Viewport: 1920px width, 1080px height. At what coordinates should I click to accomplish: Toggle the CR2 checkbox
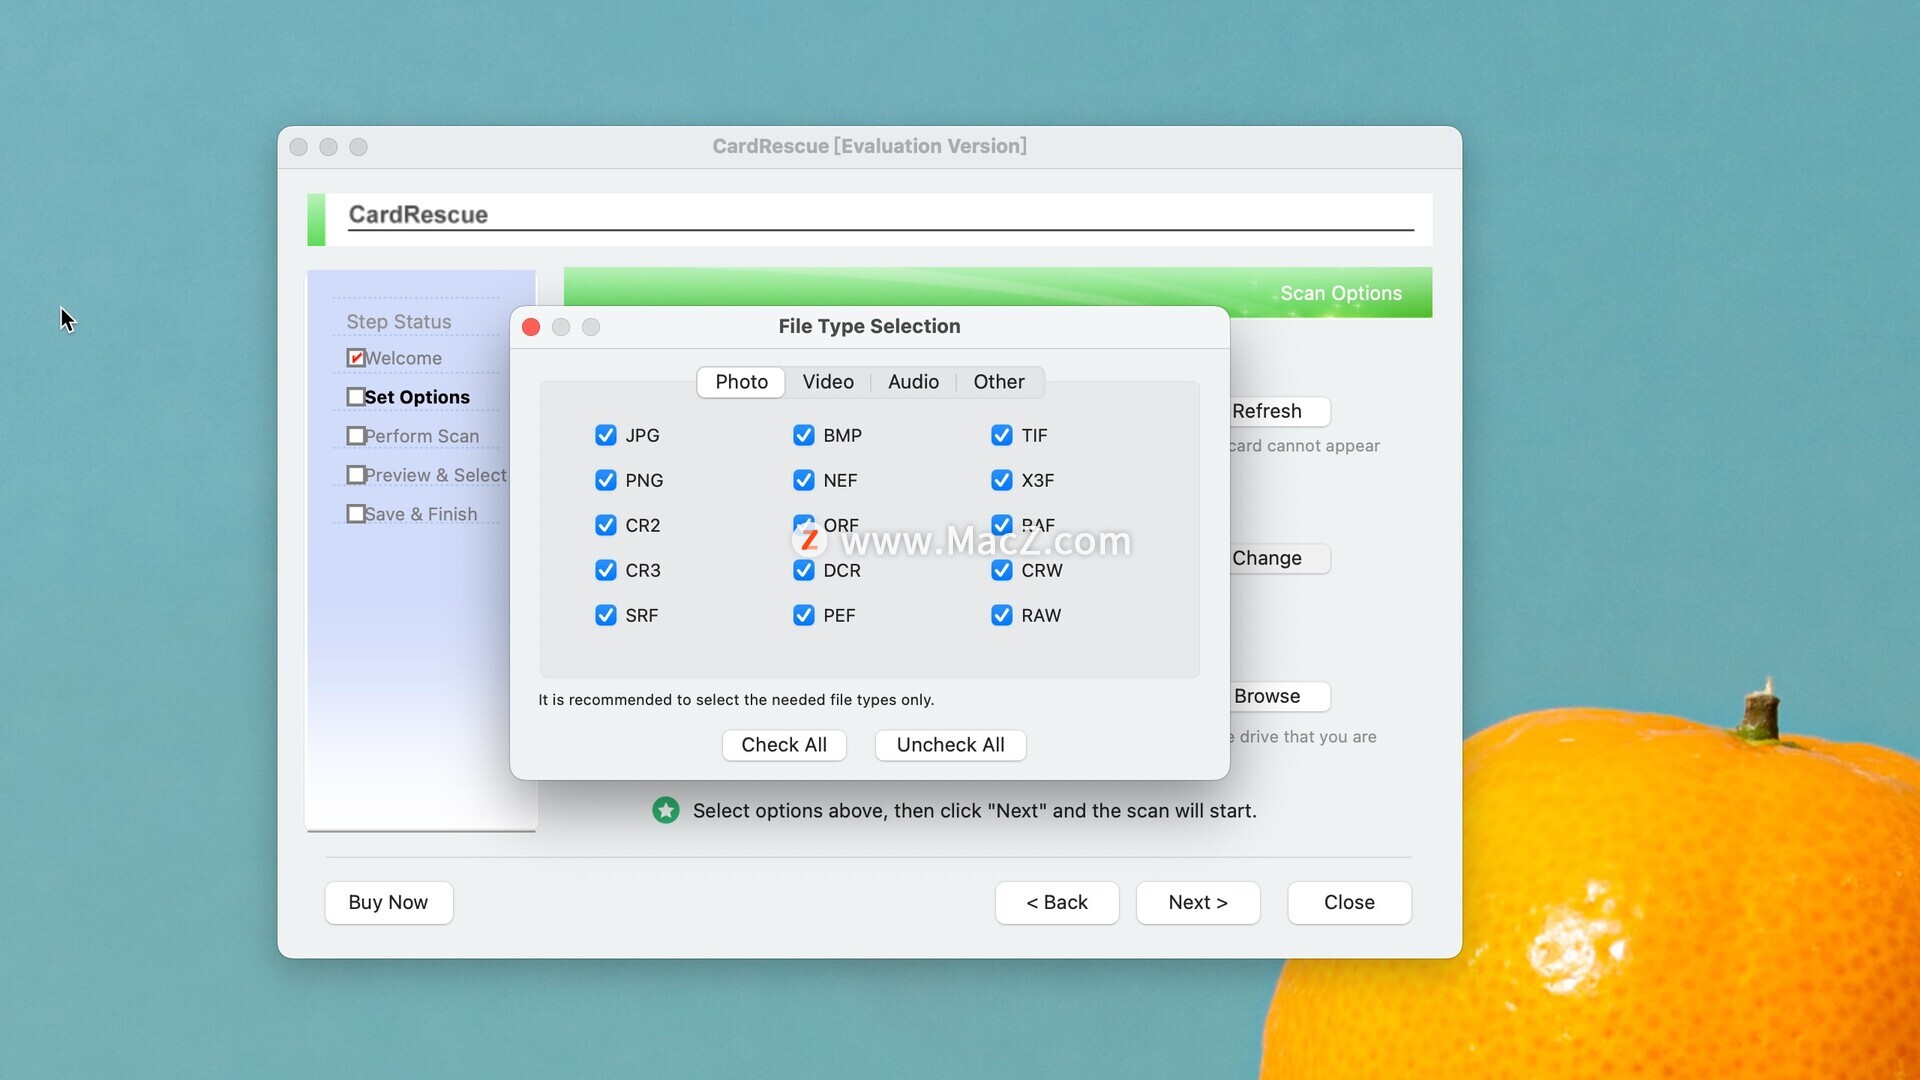(x=605, y=525)
